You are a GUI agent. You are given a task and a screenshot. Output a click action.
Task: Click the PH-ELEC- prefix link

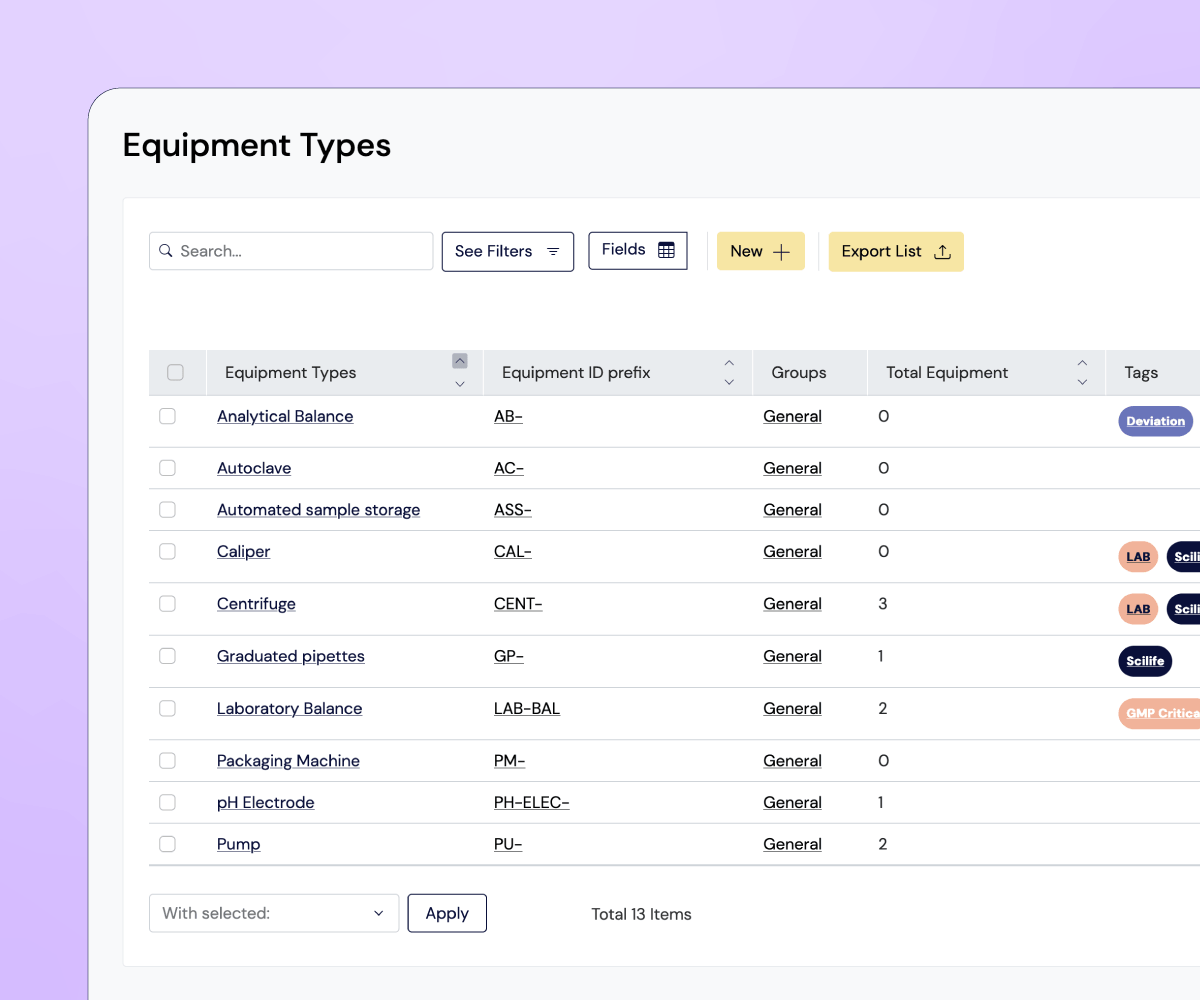531,802
